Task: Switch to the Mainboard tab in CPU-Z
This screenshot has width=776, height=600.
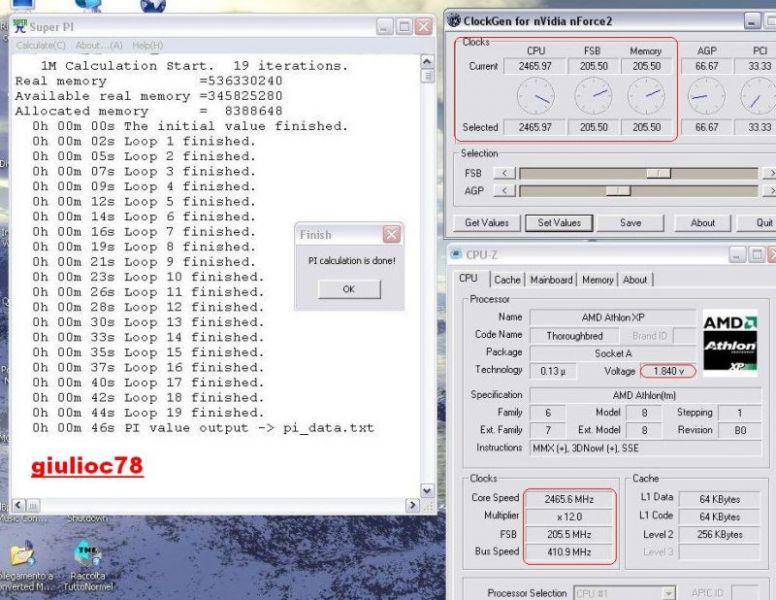Action: (551, 280)
